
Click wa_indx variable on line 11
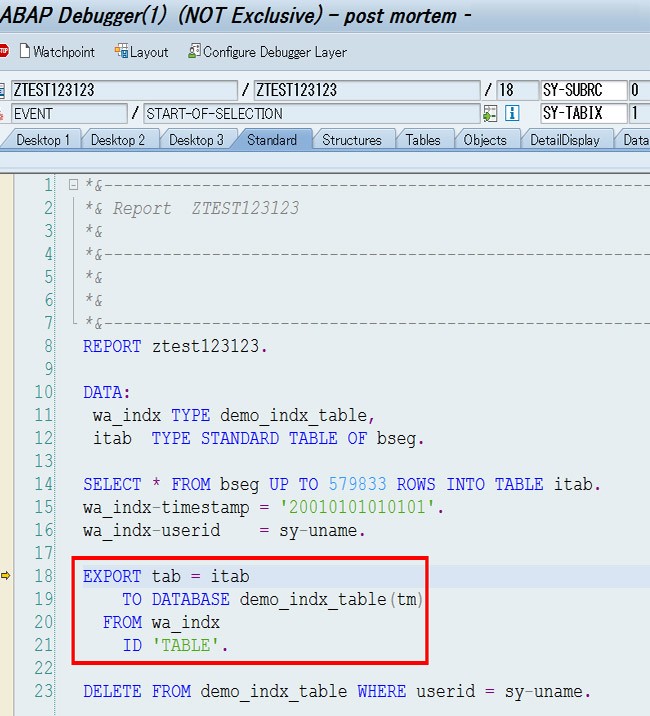pyautogui.click(x=127, y=416)
